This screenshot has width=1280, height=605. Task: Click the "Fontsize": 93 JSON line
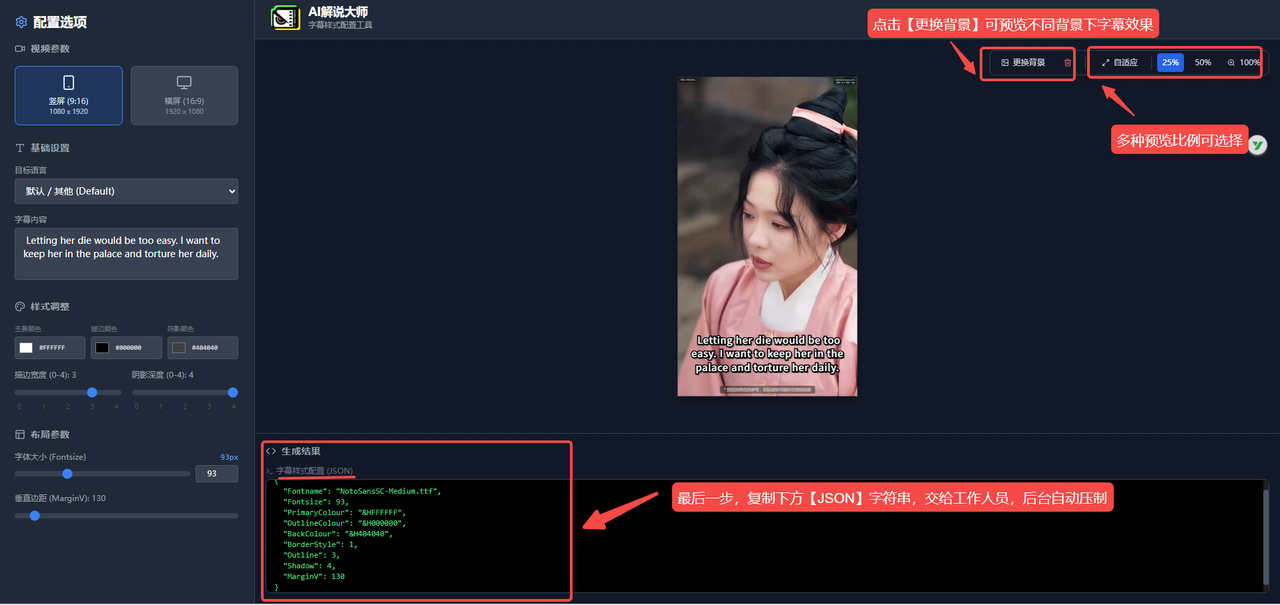pos(316,503)
